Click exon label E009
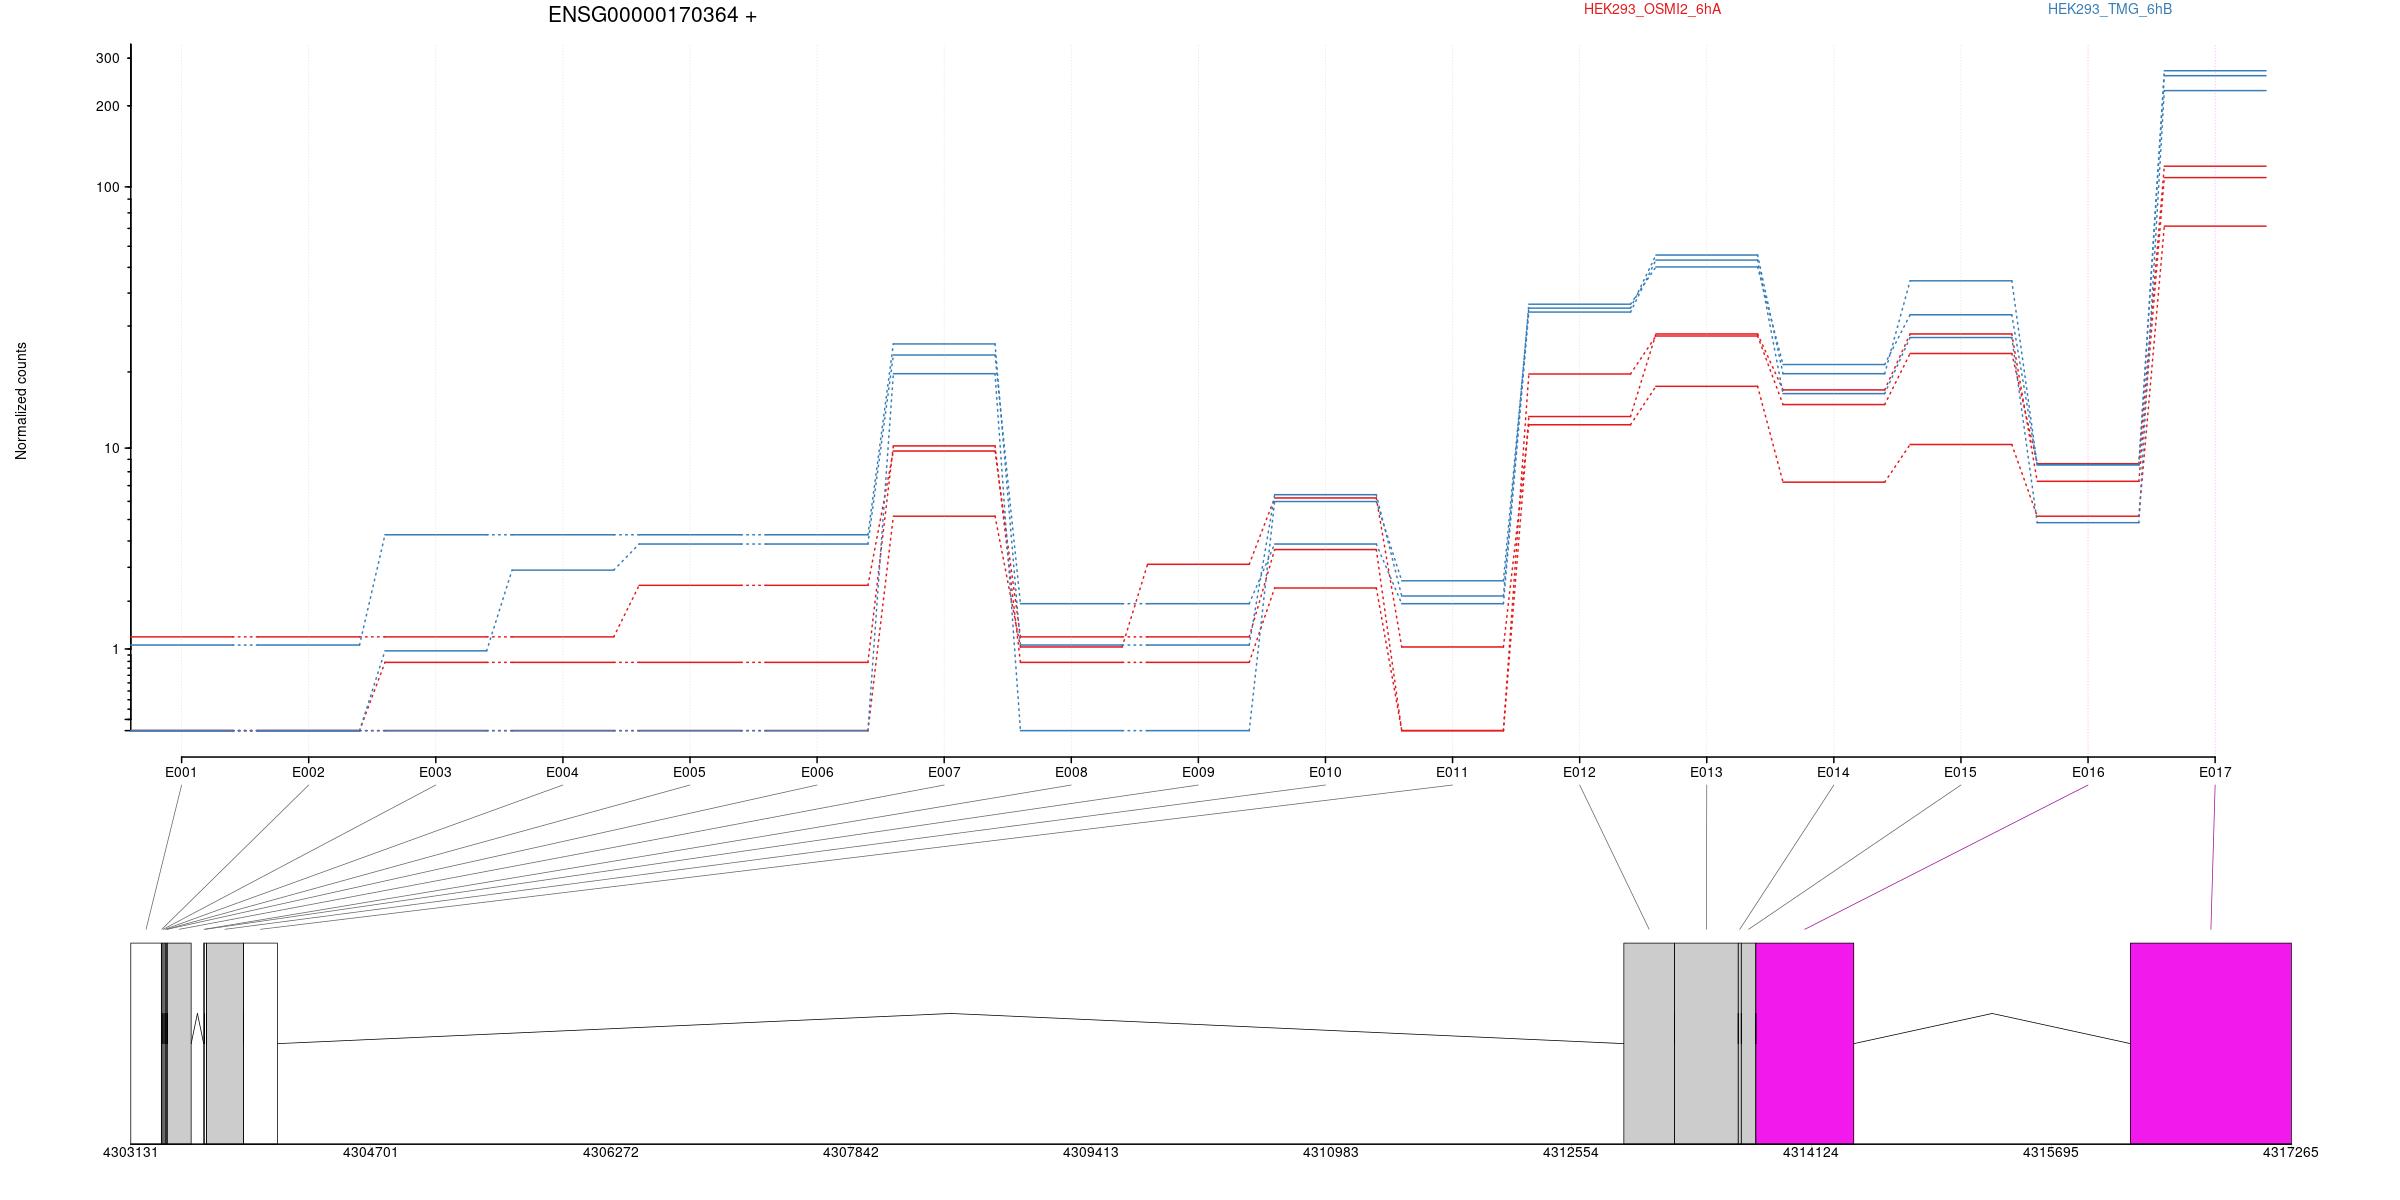 [x=1198, y=772]
